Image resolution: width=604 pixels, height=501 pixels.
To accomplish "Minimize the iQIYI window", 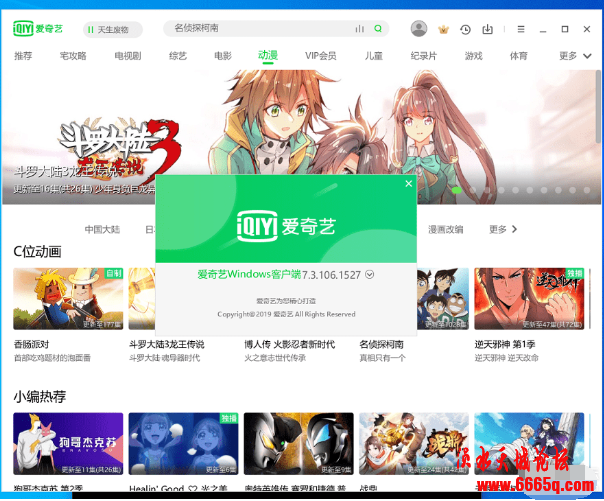I will [543, 29].
